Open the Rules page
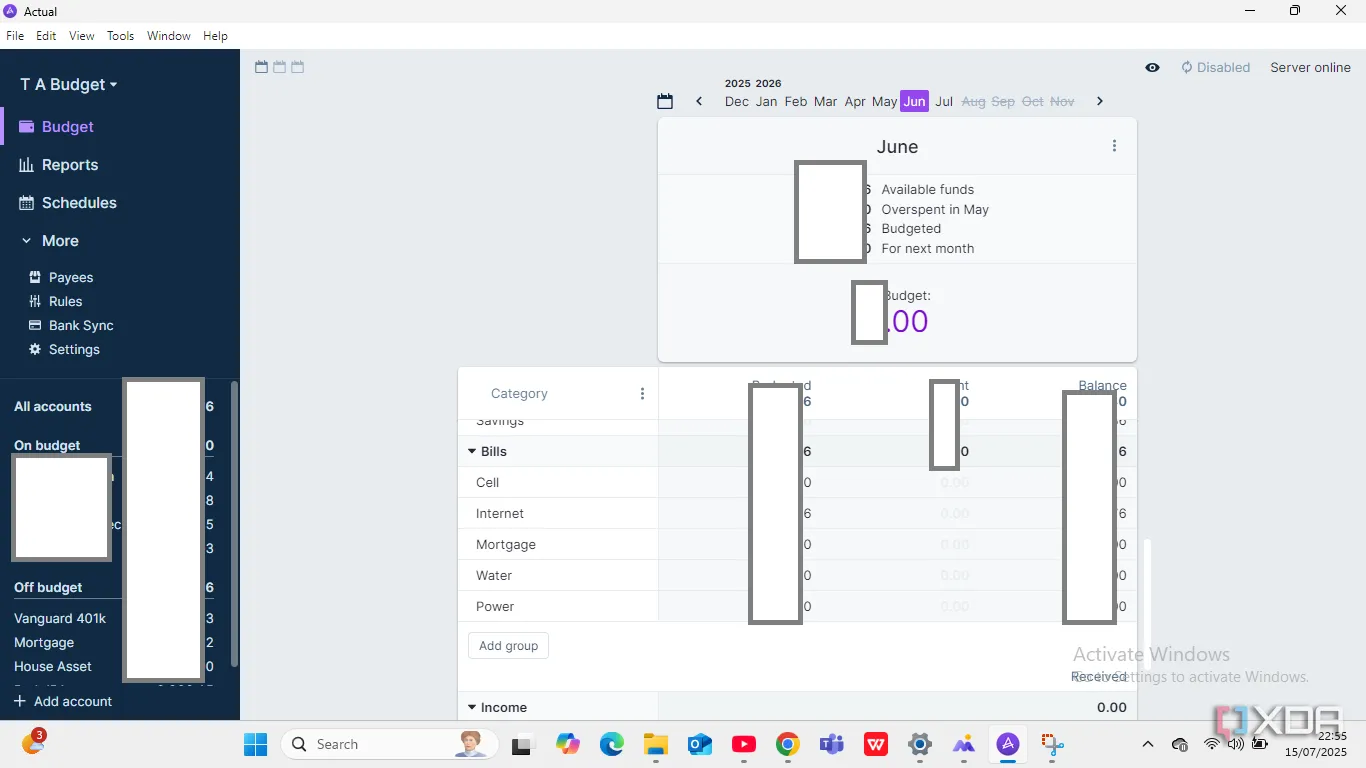This screenshot has height=768, width=1366. point(65,302)
